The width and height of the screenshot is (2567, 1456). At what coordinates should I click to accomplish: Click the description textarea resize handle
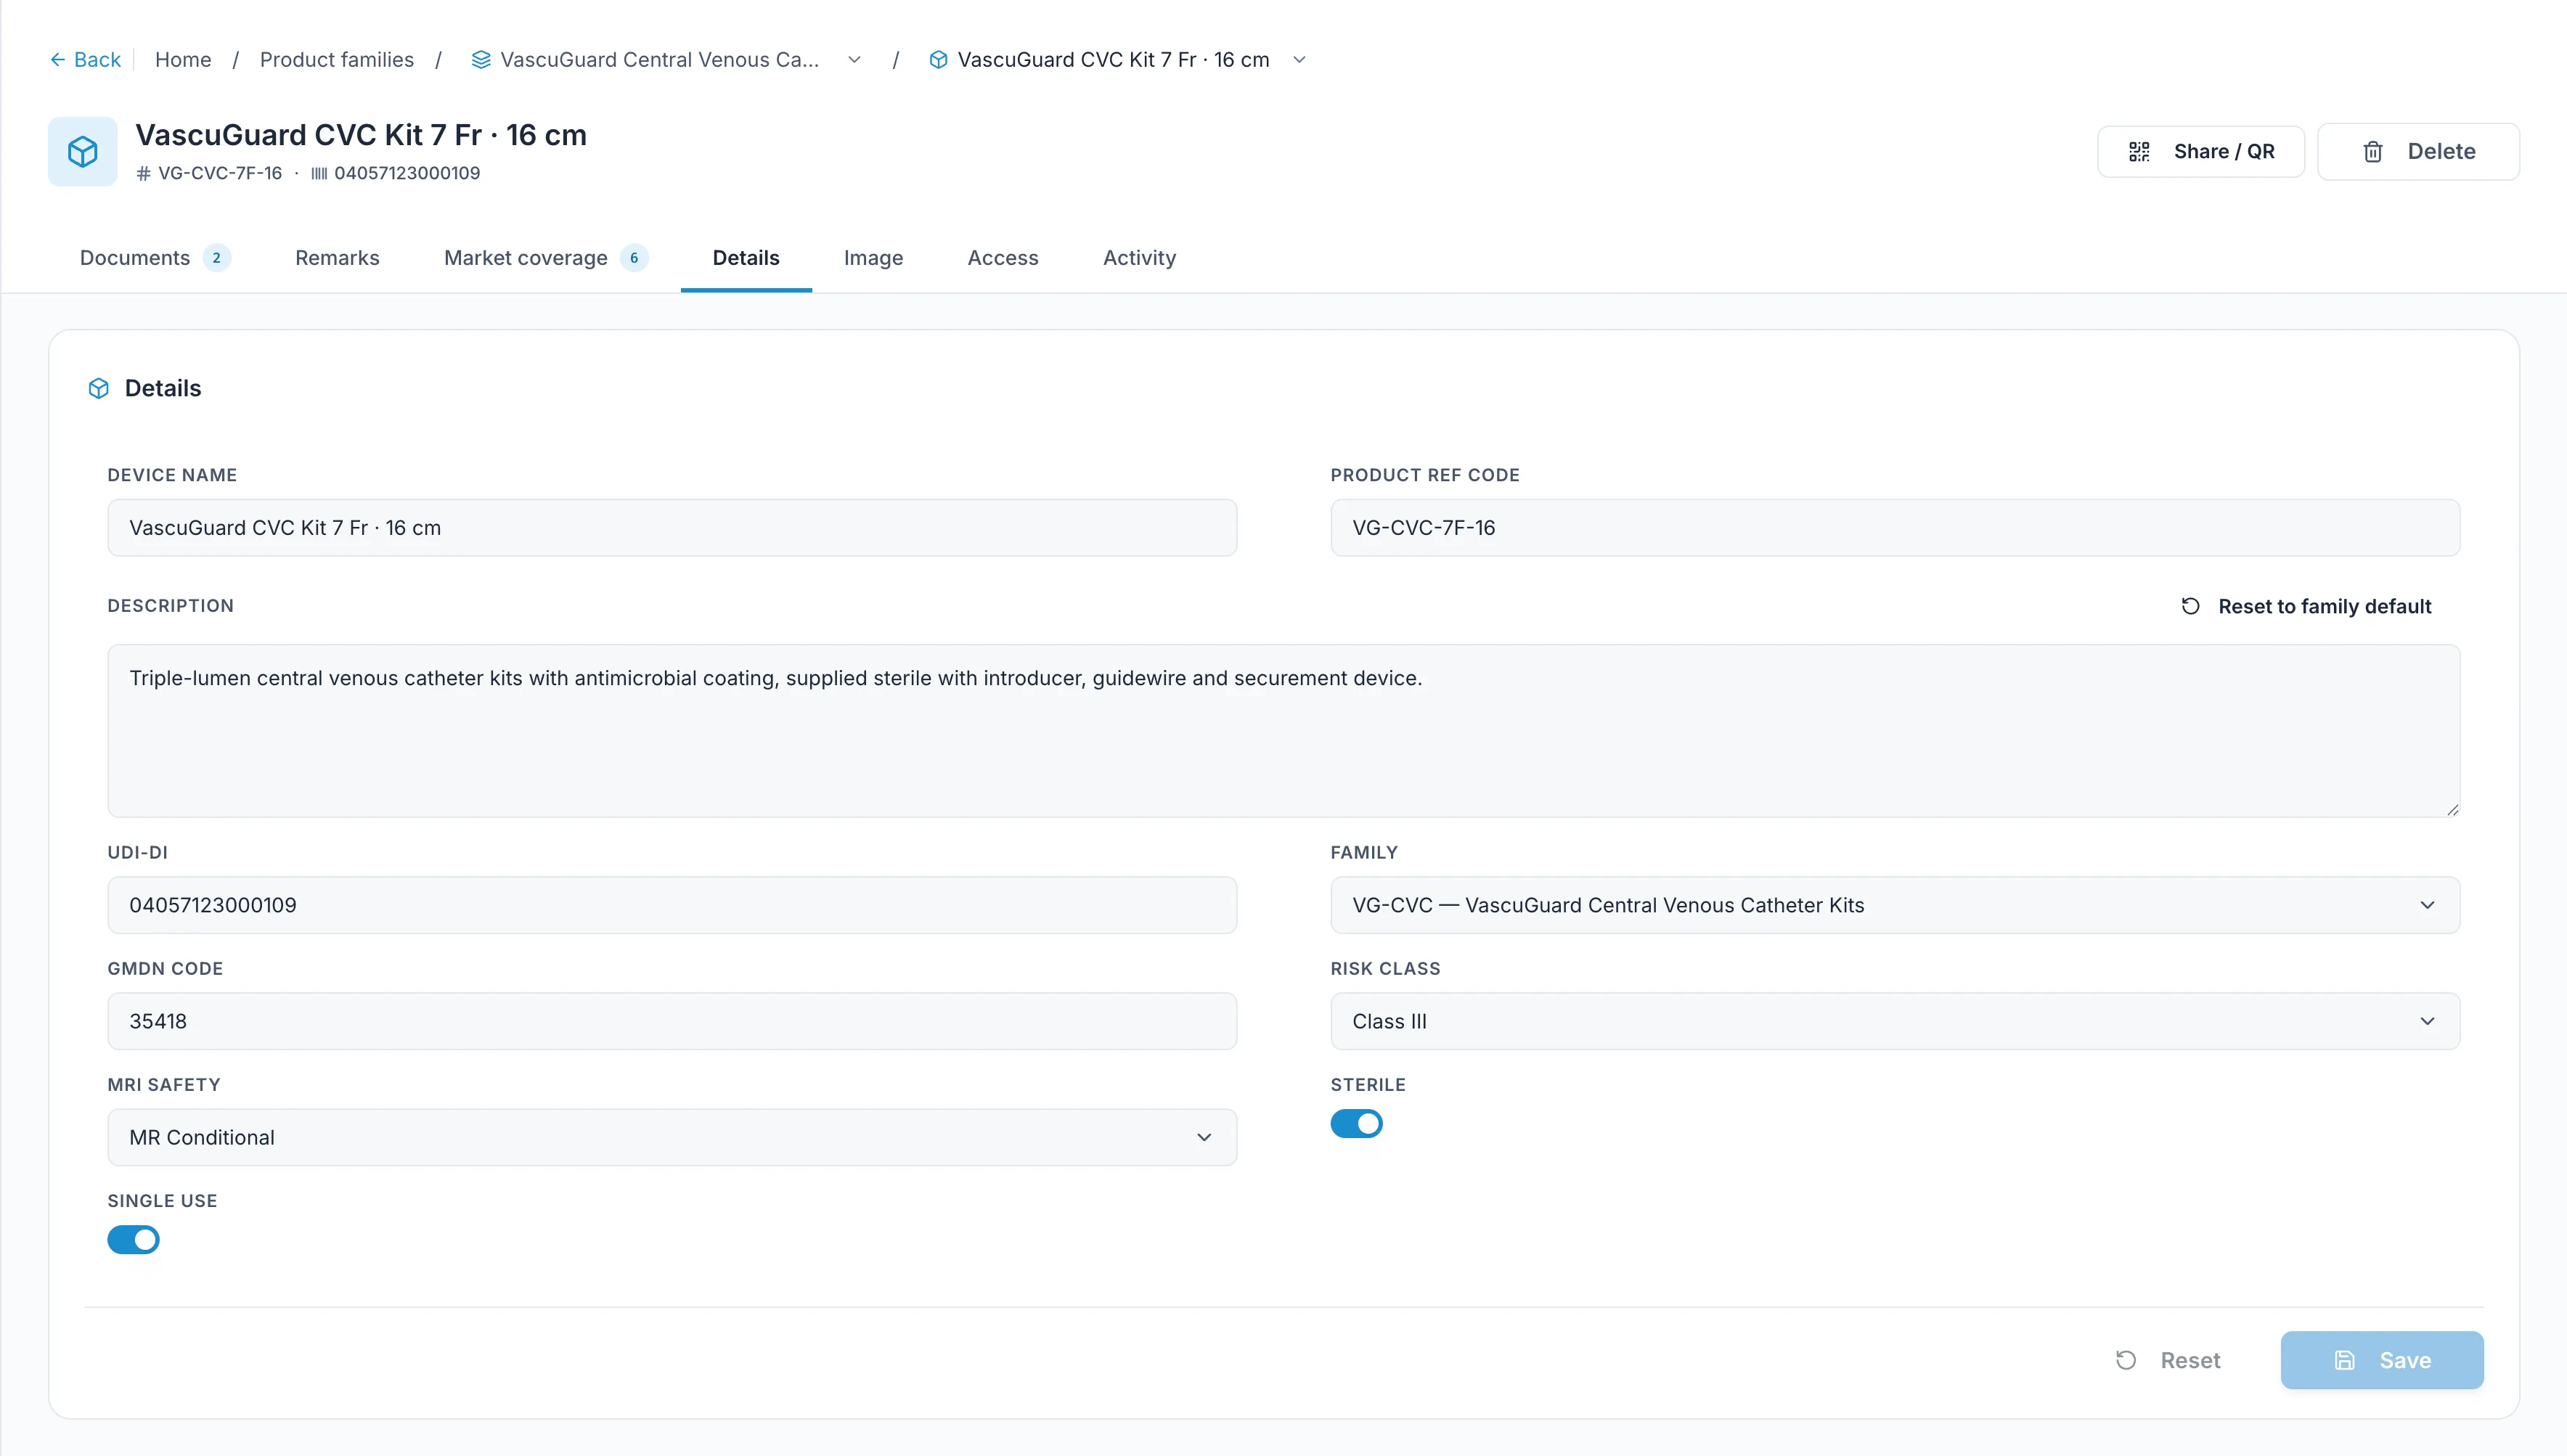2452,809
